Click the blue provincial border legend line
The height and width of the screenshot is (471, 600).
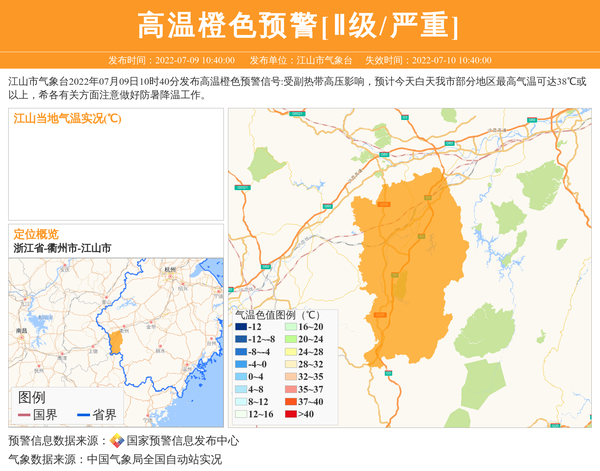[x=81, y=415]
